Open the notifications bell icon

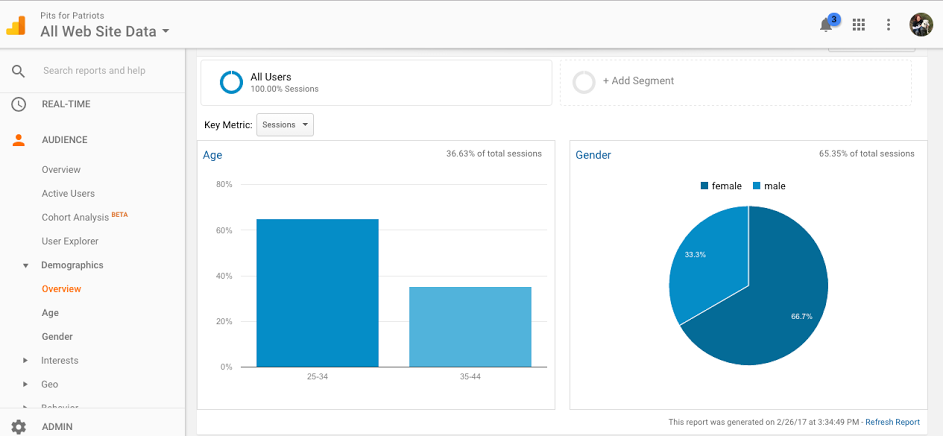tap(827, 25)
